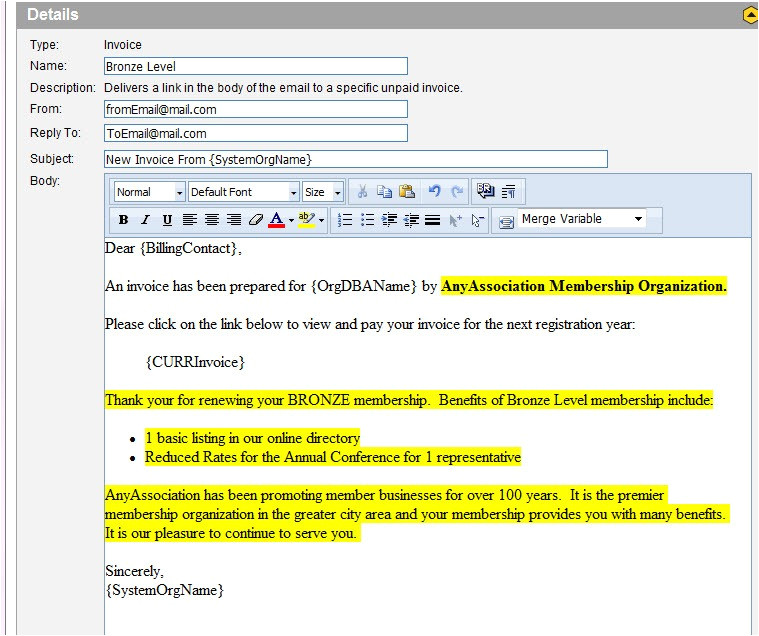This screenshot has height=636, width=759.
Task: Click the Redo arrow icon
Action: point(457,192)
